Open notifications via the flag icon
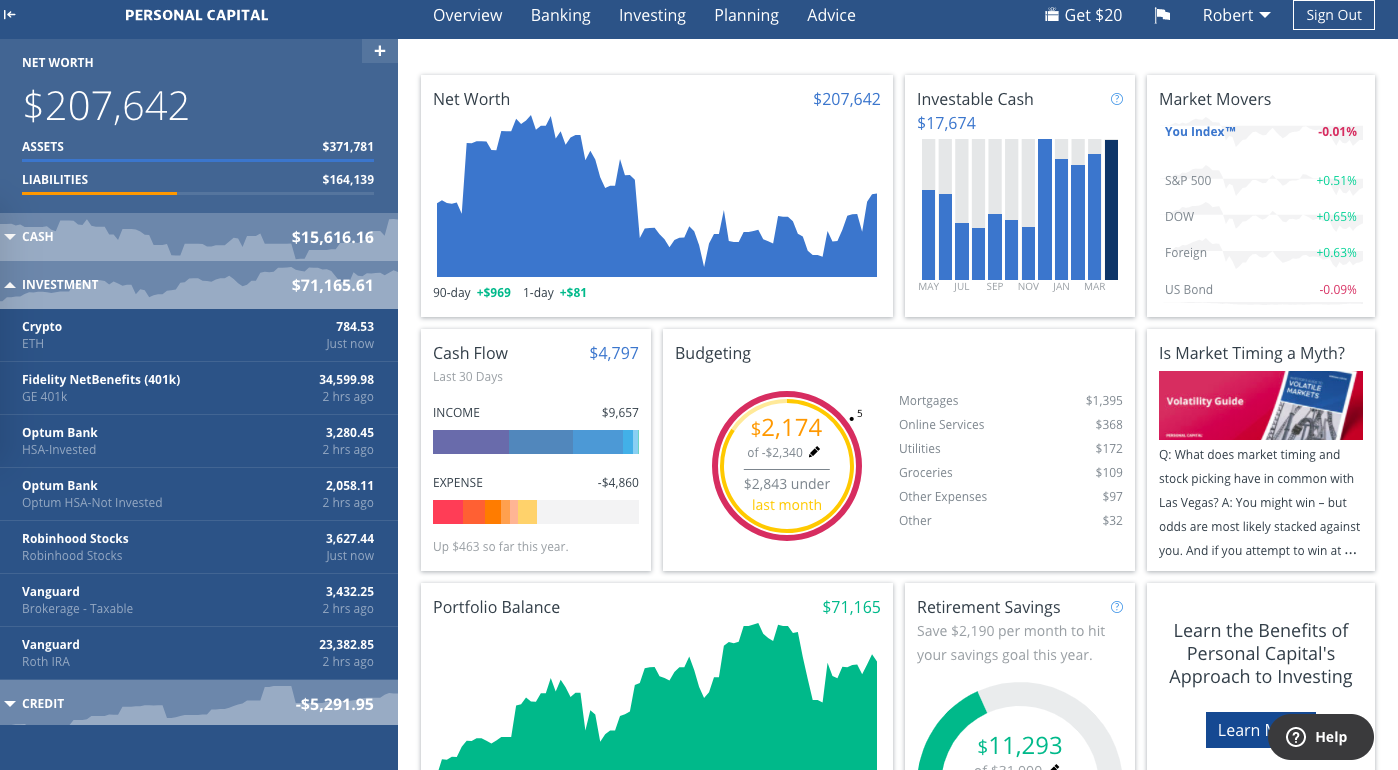1398x770 pixels. [1162, 15]
